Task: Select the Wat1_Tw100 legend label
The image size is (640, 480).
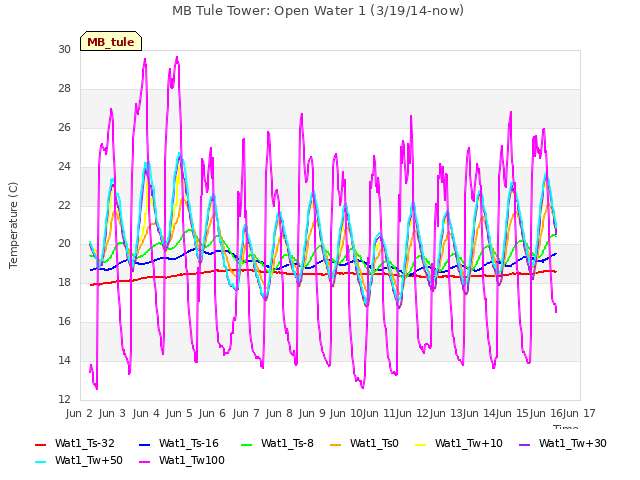Action: click(x=192, y=460)
